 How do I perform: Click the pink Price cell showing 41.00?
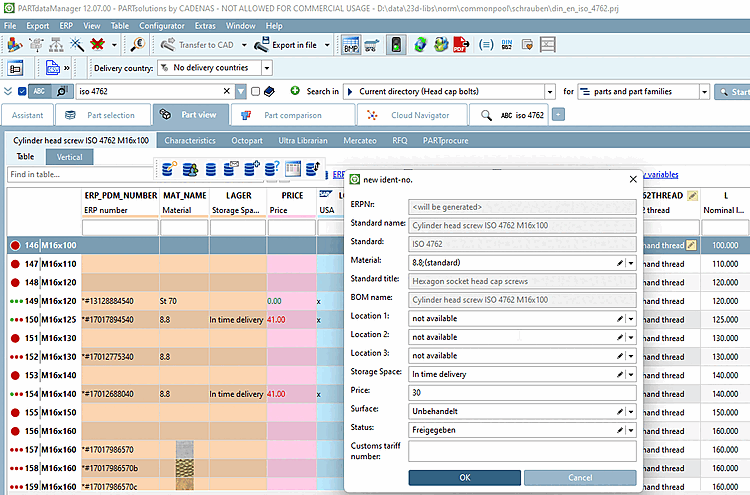click(x=289, y=320)
